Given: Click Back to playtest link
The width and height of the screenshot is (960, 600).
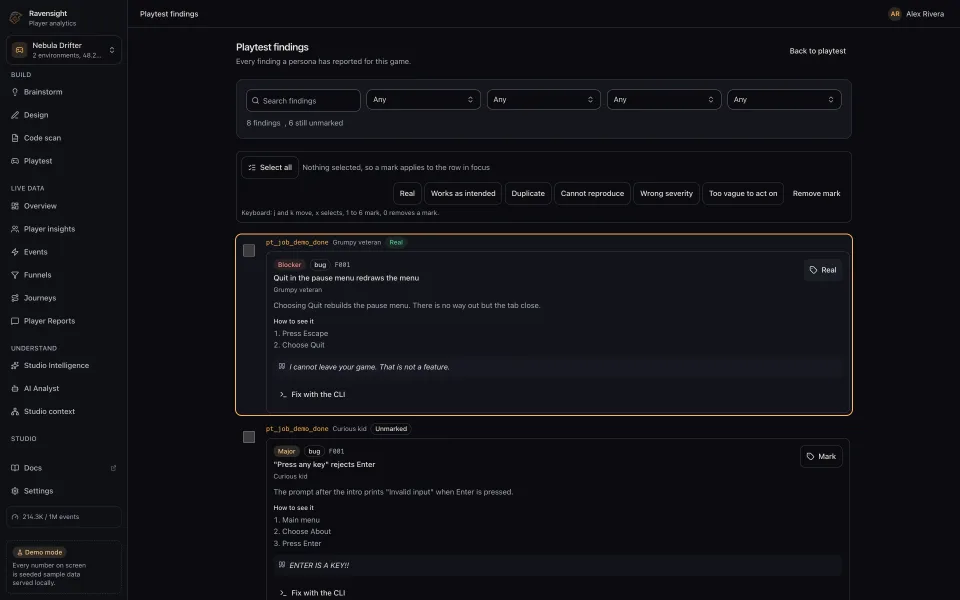Looking at the screenshot, I should tap(817, 51).
